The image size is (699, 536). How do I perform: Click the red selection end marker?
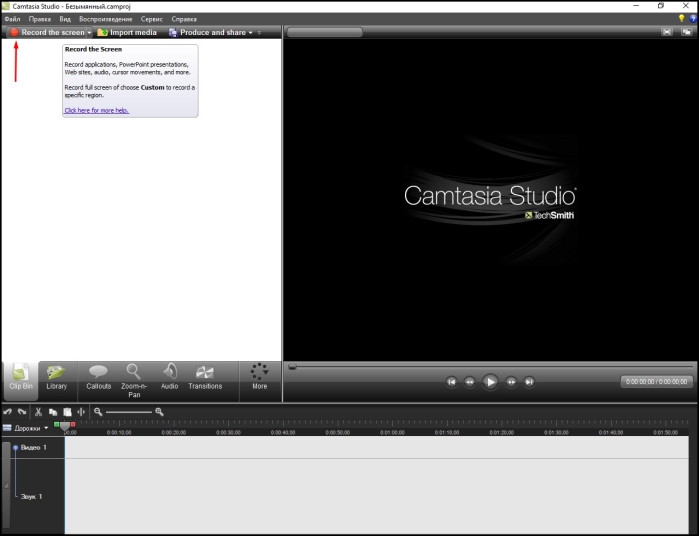point(73,424)
